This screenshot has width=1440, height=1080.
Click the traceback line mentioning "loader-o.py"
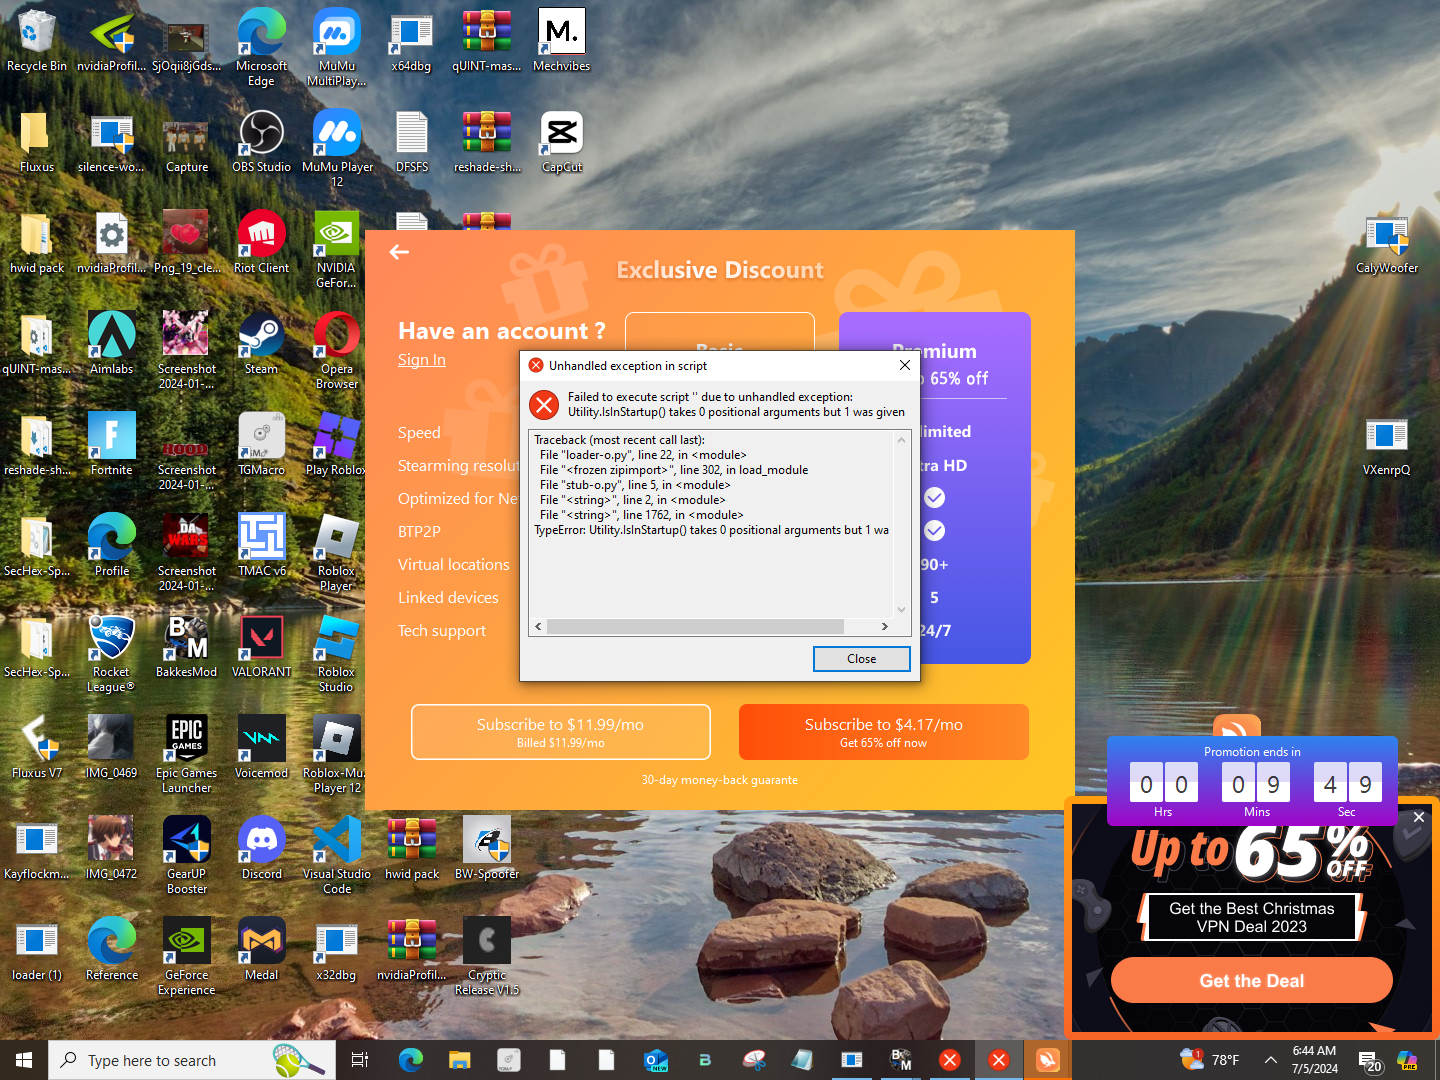tap(643, 455)
